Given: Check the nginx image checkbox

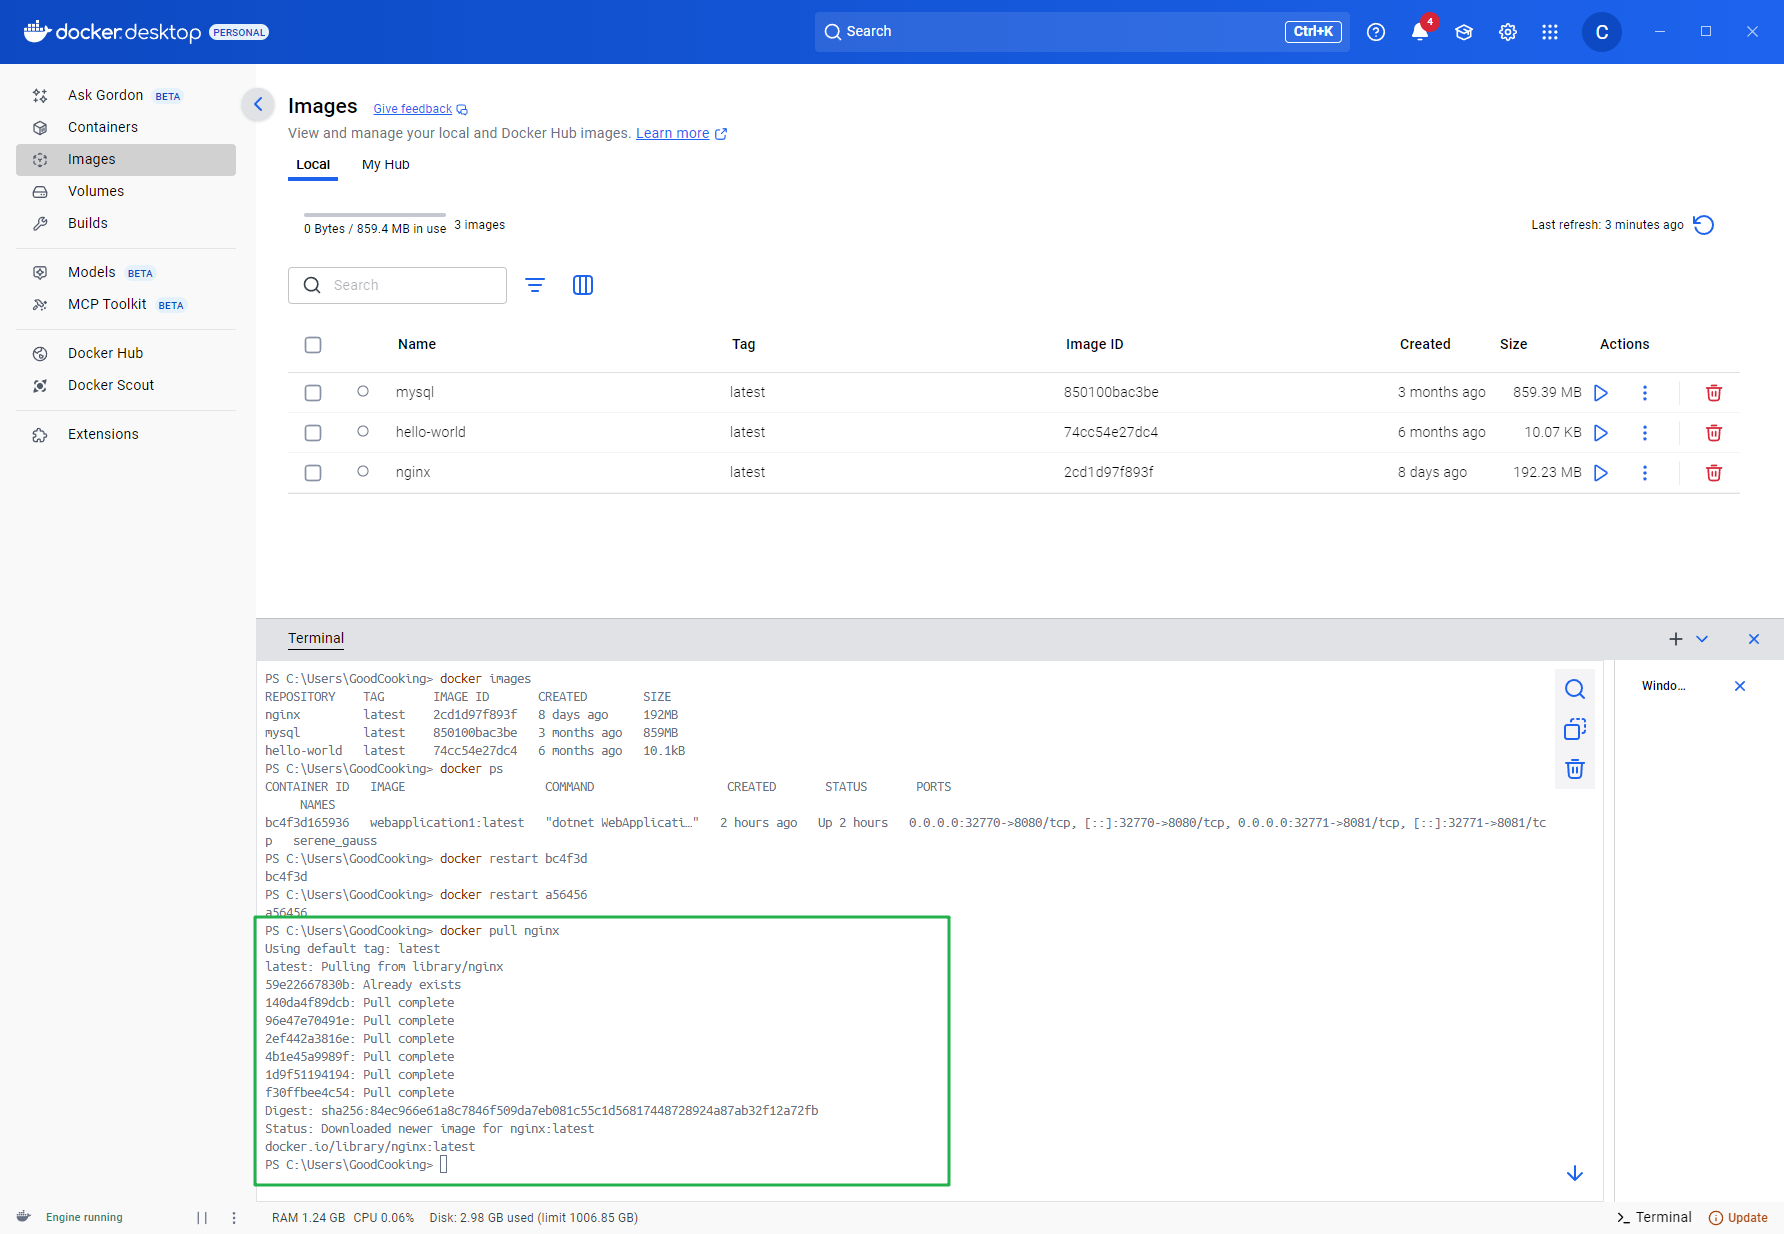Looking at the screenshot, I should pyautogui.click(x=313, y=473).
